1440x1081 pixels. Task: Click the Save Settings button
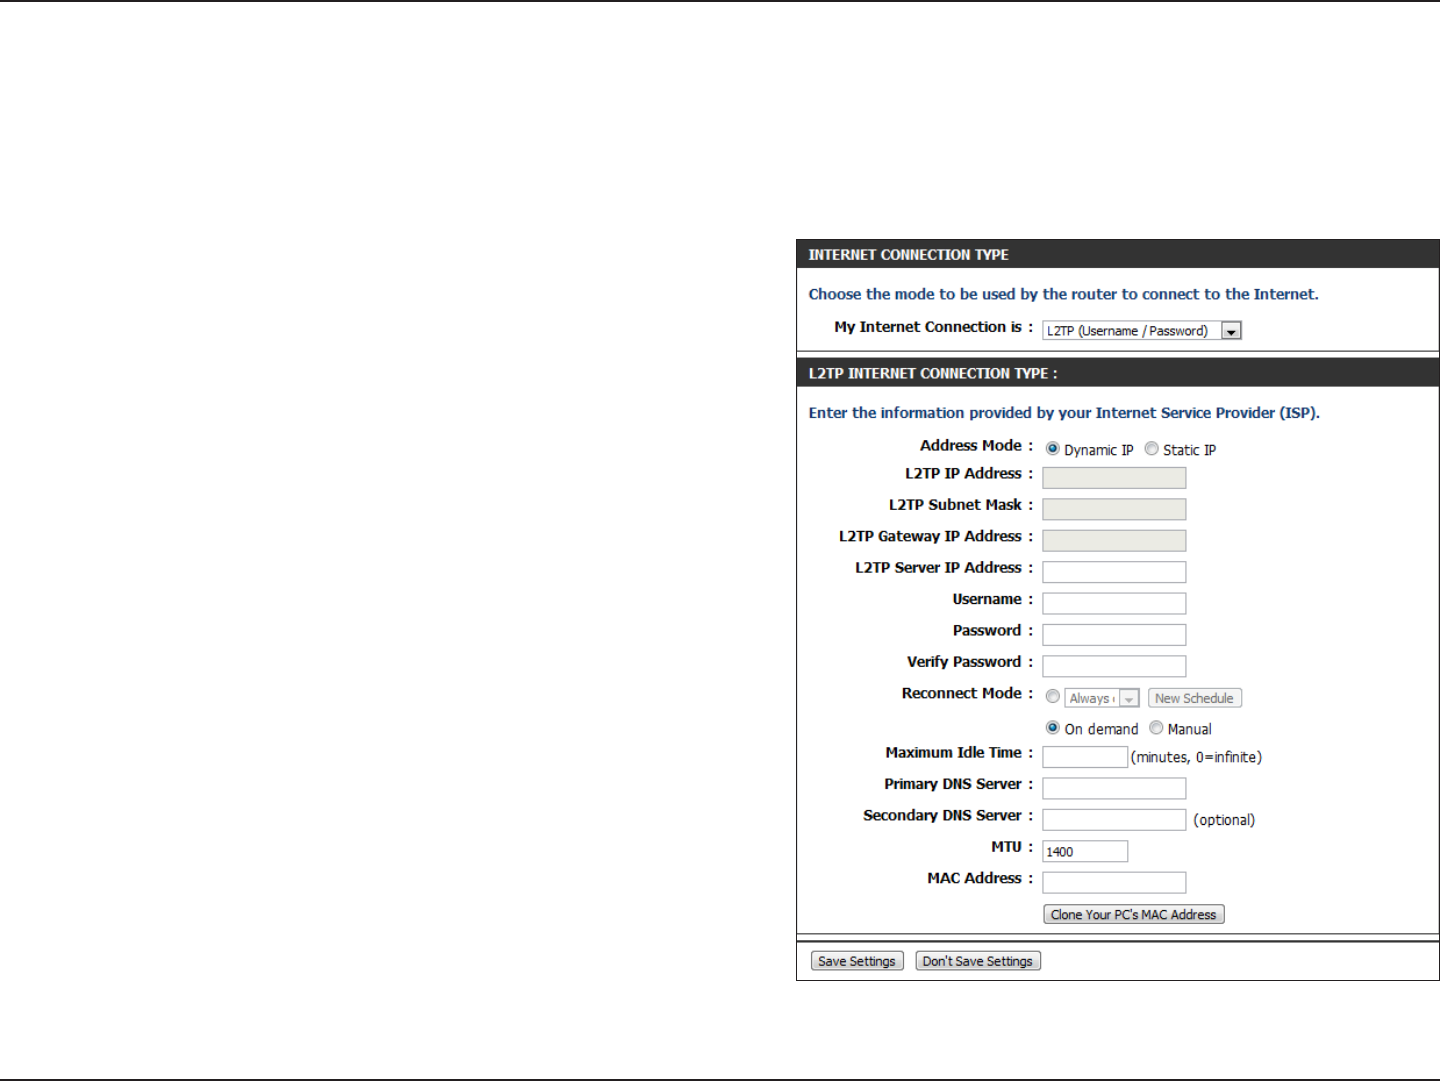tap(857, 961)
